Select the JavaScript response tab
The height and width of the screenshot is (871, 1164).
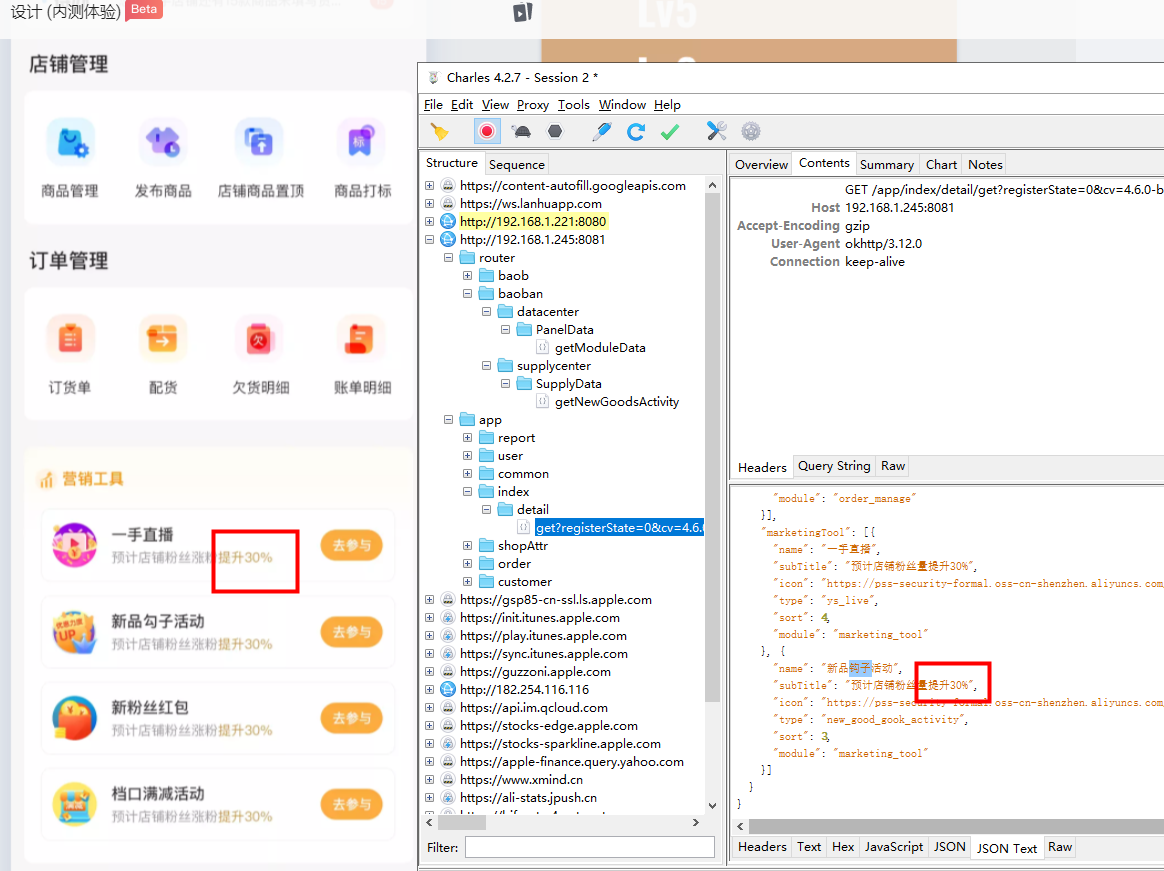tap(893, 846)
